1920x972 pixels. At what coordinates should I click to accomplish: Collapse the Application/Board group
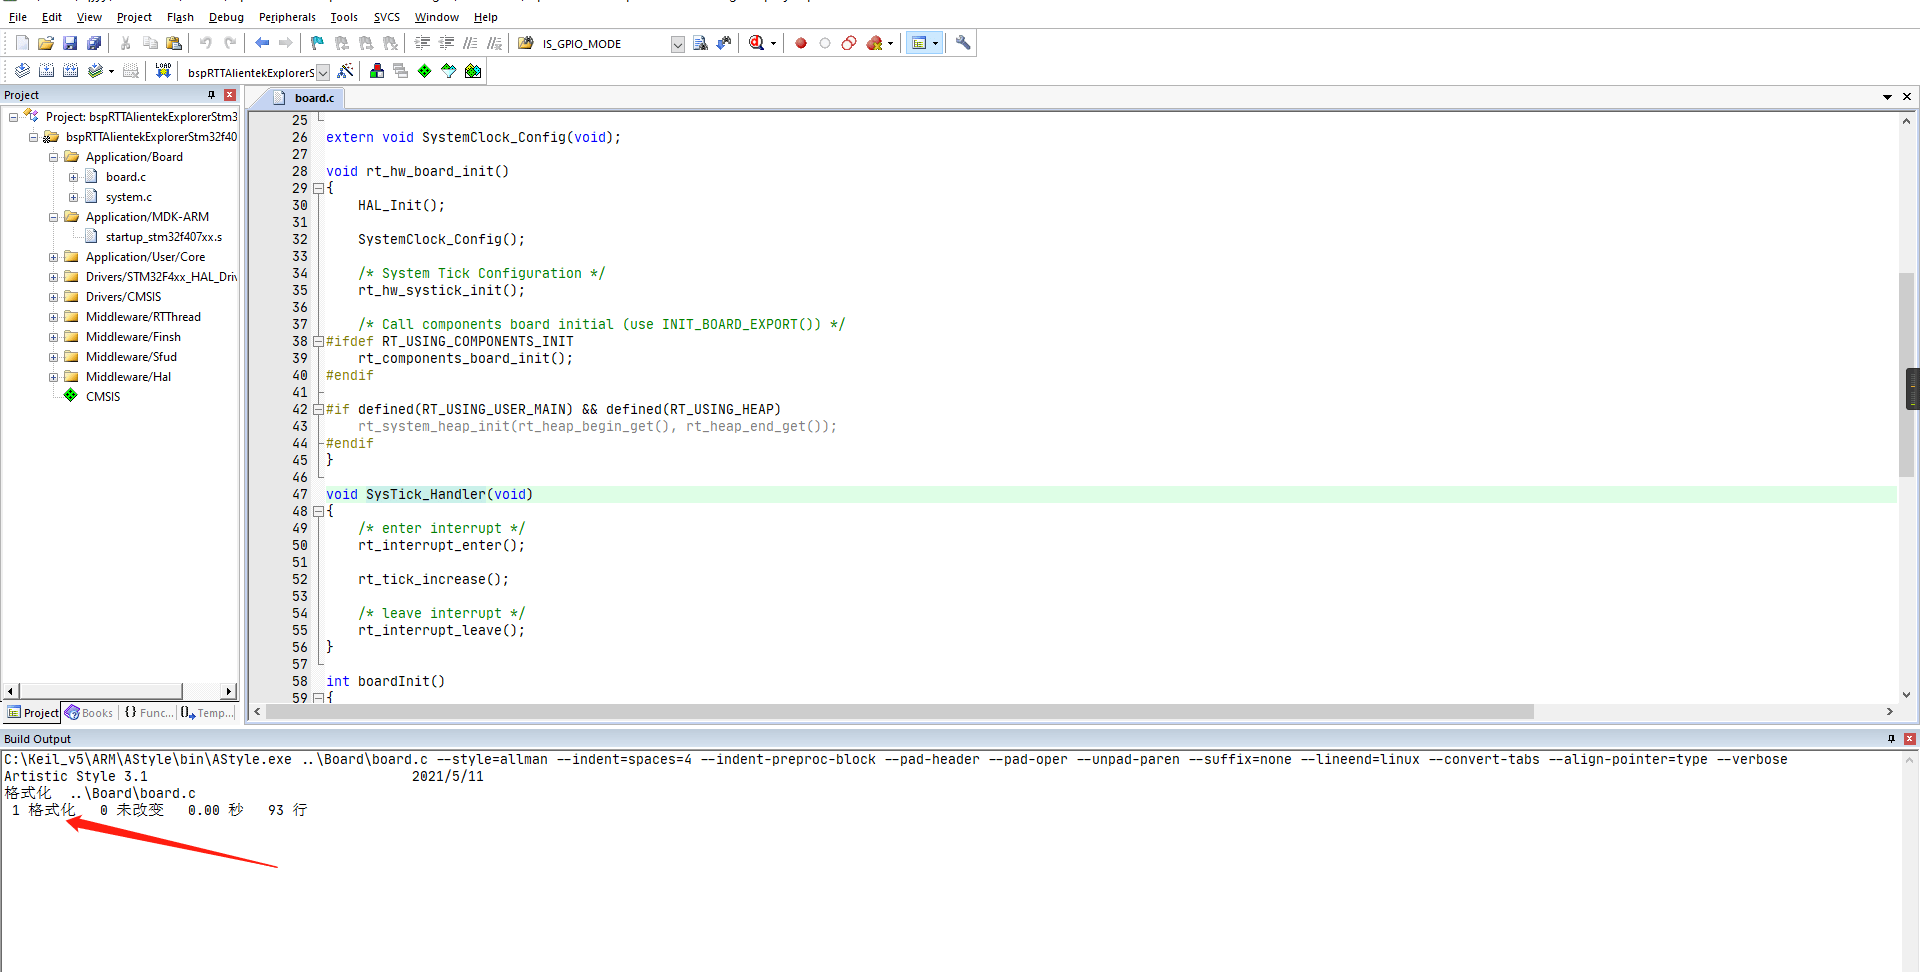[54, 157]
